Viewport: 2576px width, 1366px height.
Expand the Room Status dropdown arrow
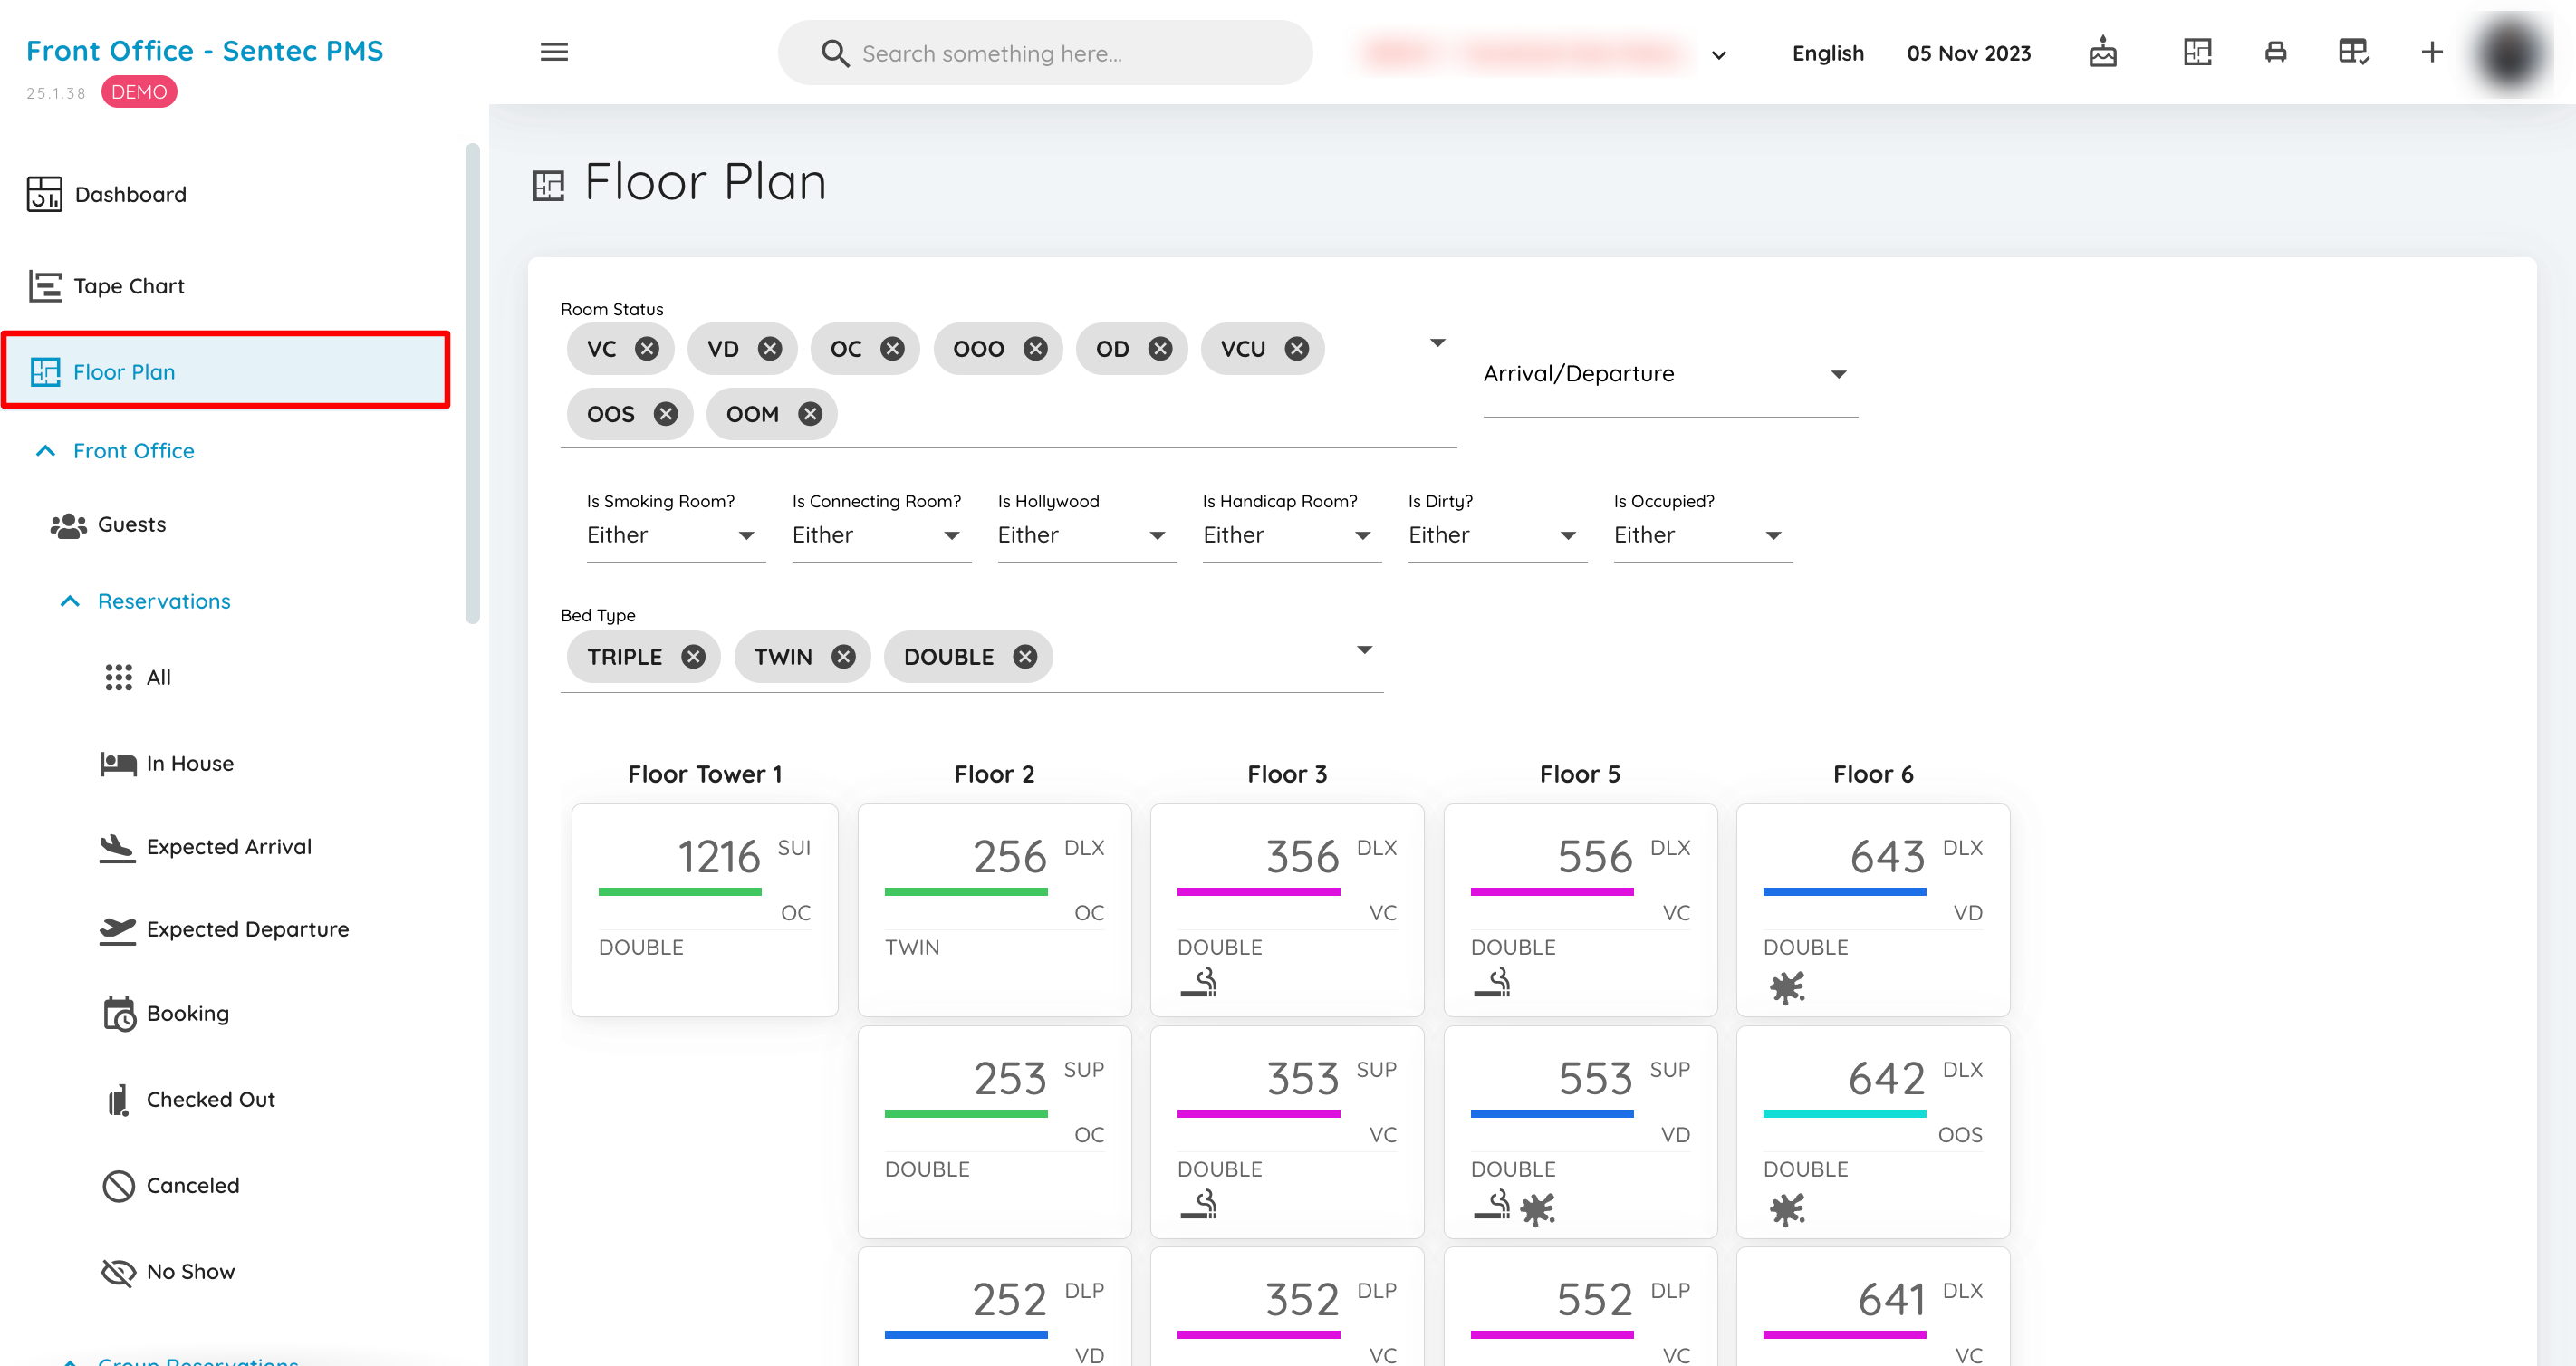pyautogui.click(x=1437, y=343)
